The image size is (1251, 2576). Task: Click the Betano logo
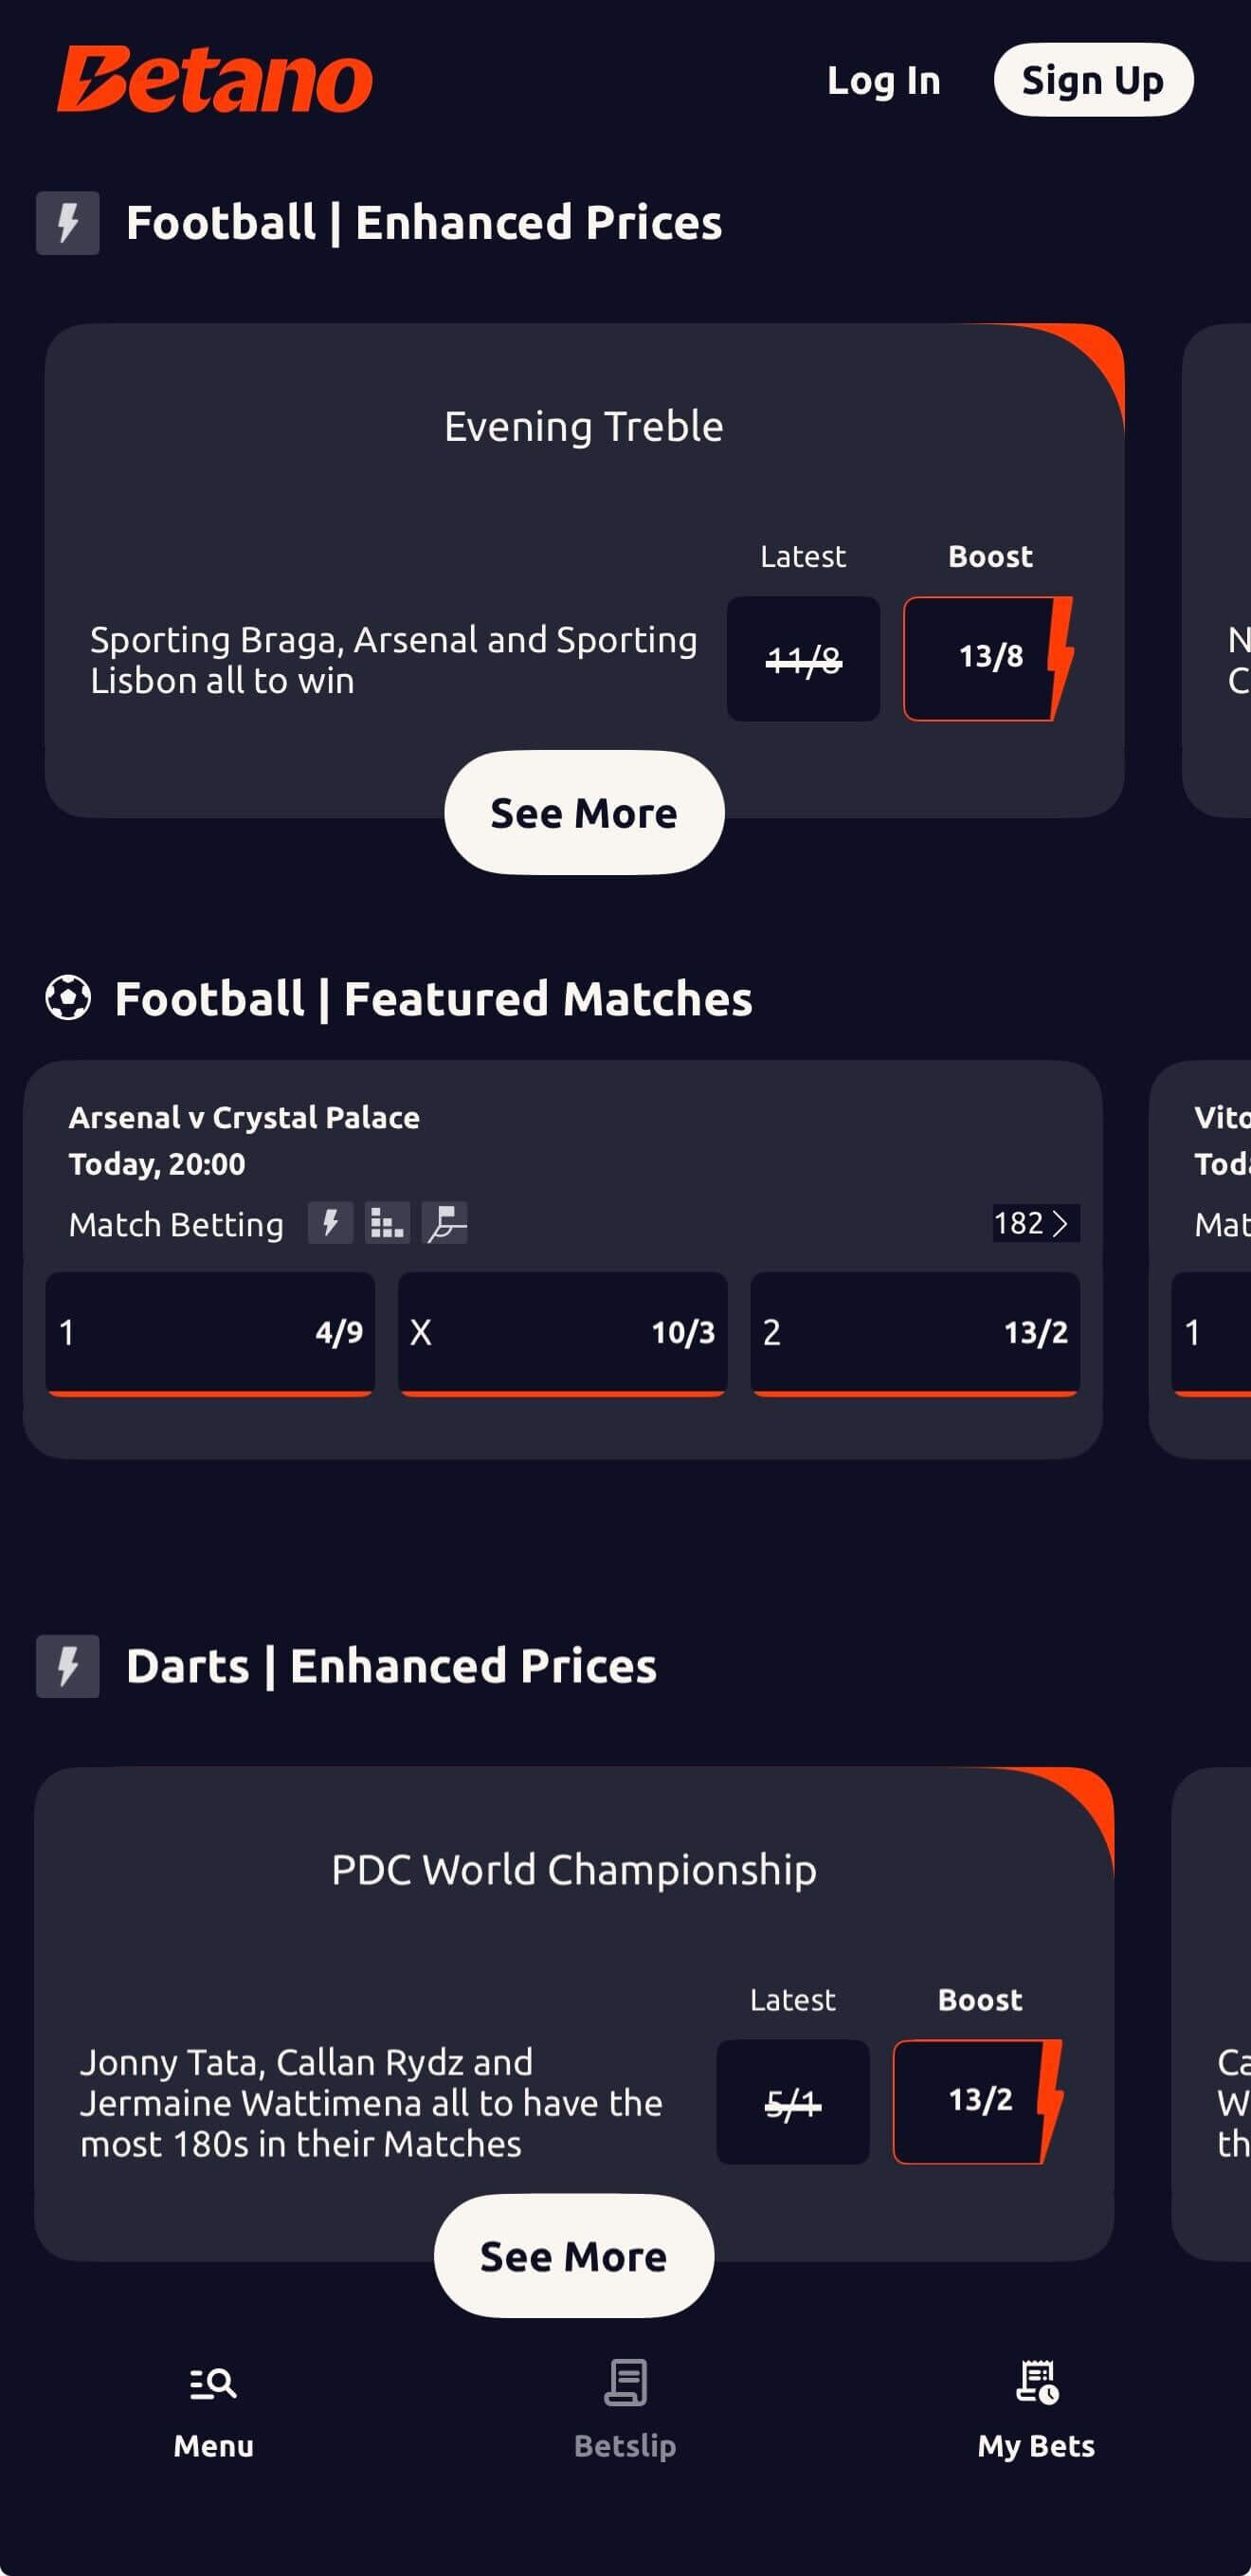[x=214, y=80]
